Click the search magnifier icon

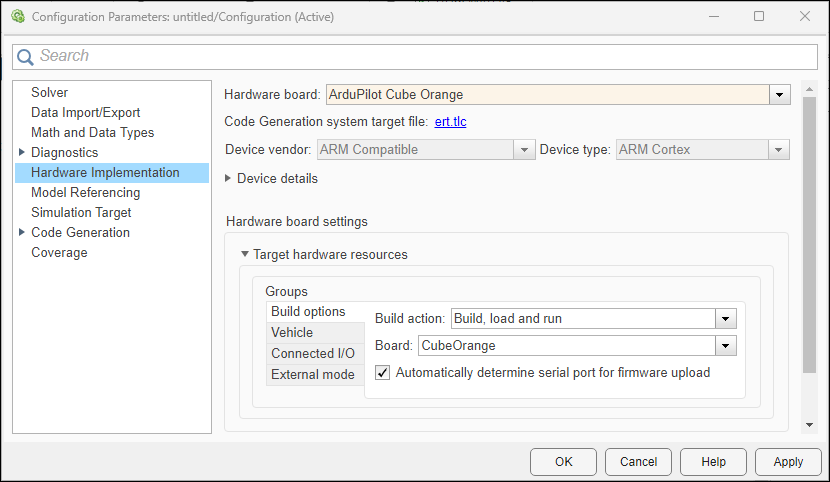[x=26, y=57]
